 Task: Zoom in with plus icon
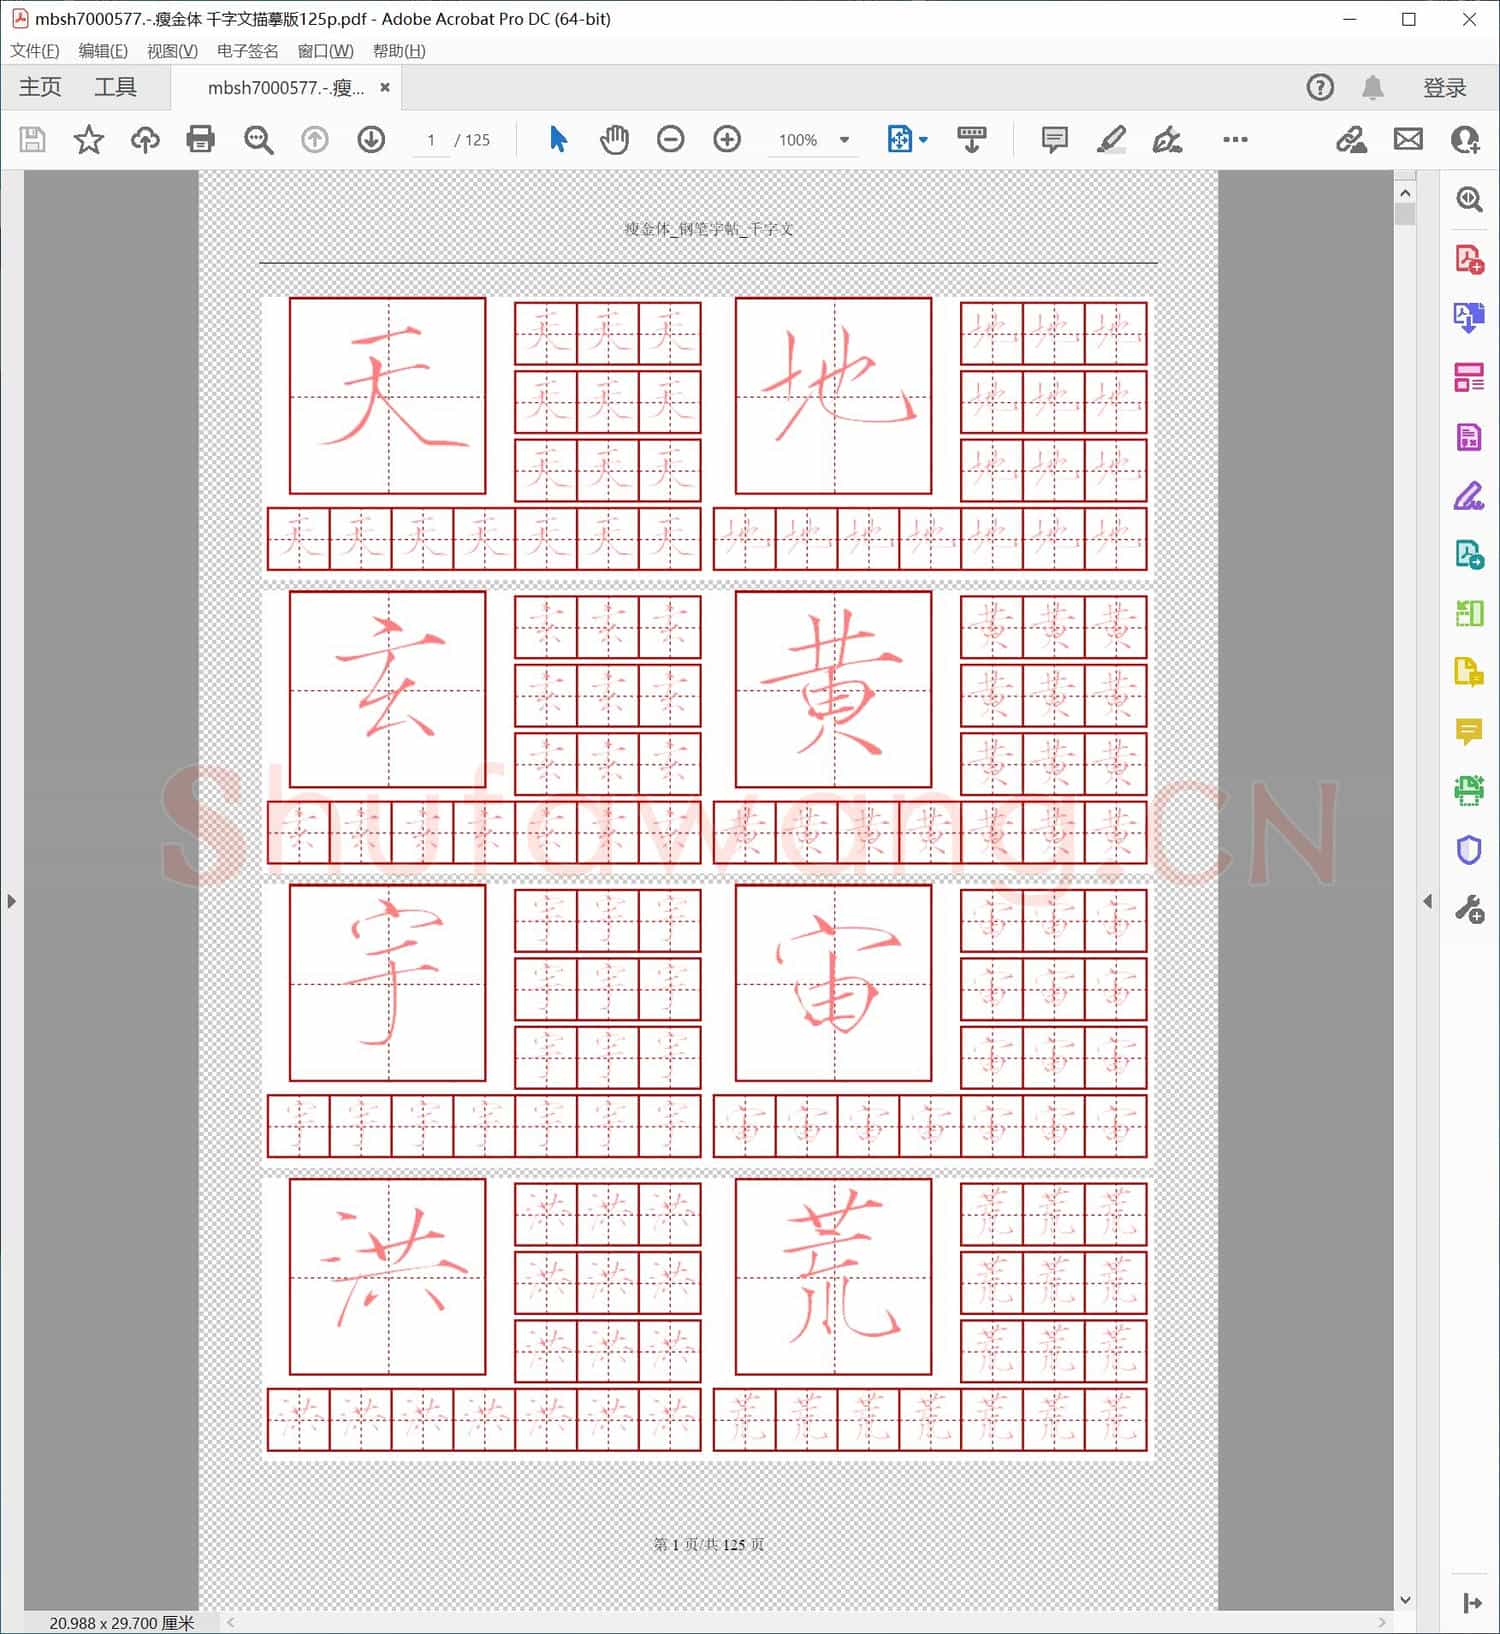(727, 140)
